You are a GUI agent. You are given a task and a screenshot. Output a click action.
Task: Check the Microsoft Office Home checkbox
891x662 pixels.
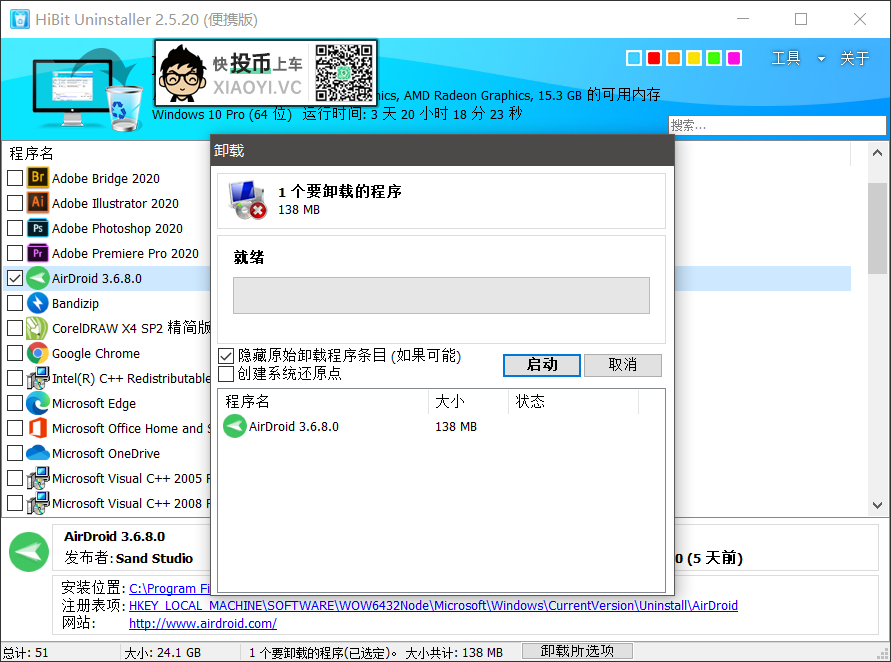15,428
